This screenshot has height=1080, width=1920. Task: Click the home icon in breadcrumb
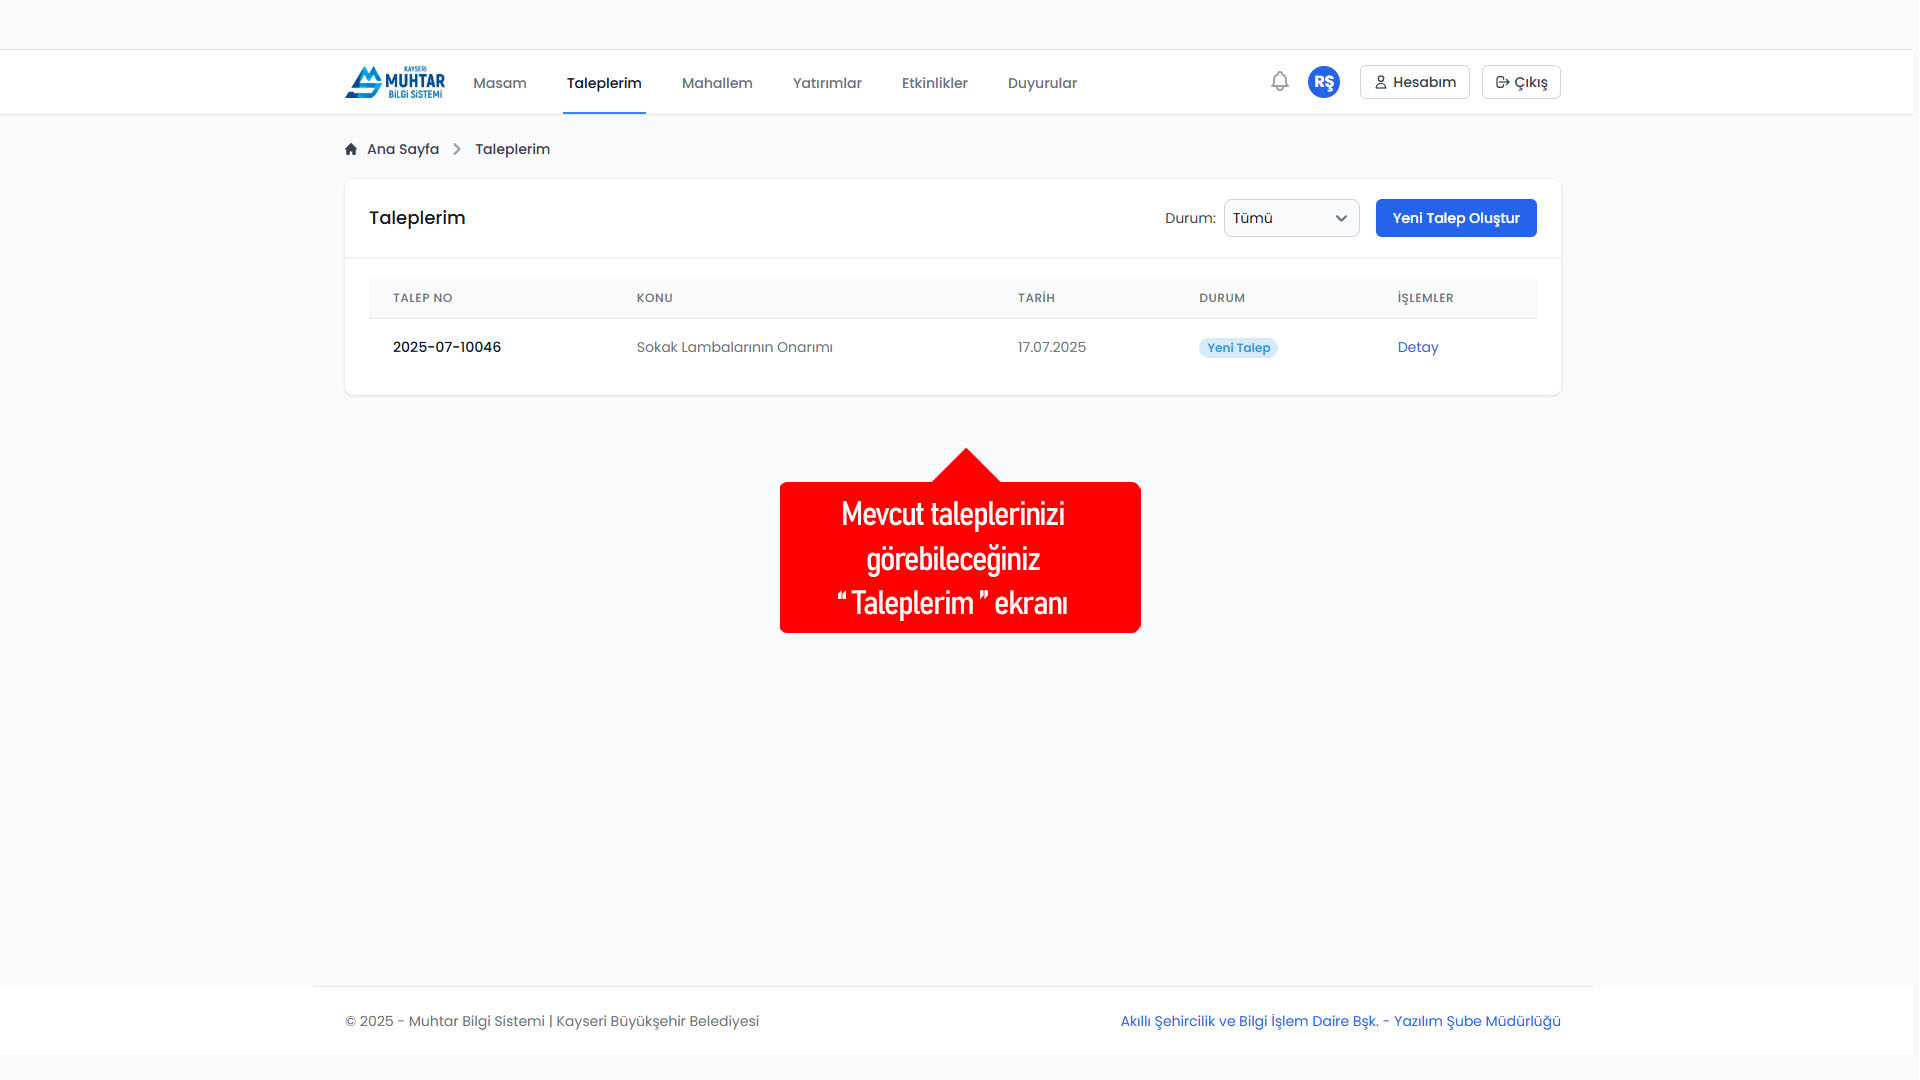pyautogui.click(x=351, y=149)
